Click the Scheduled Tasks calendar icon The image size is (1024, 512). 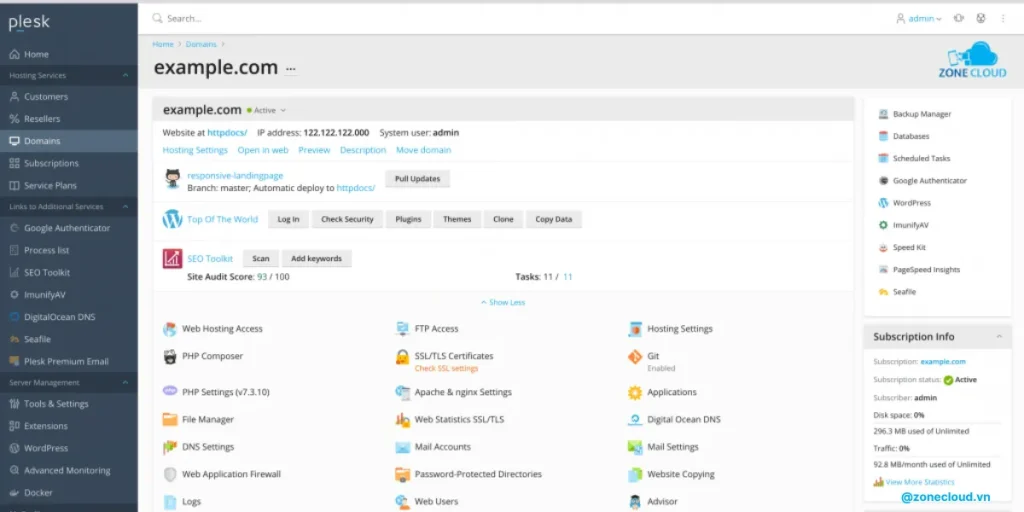pos(883,158)
